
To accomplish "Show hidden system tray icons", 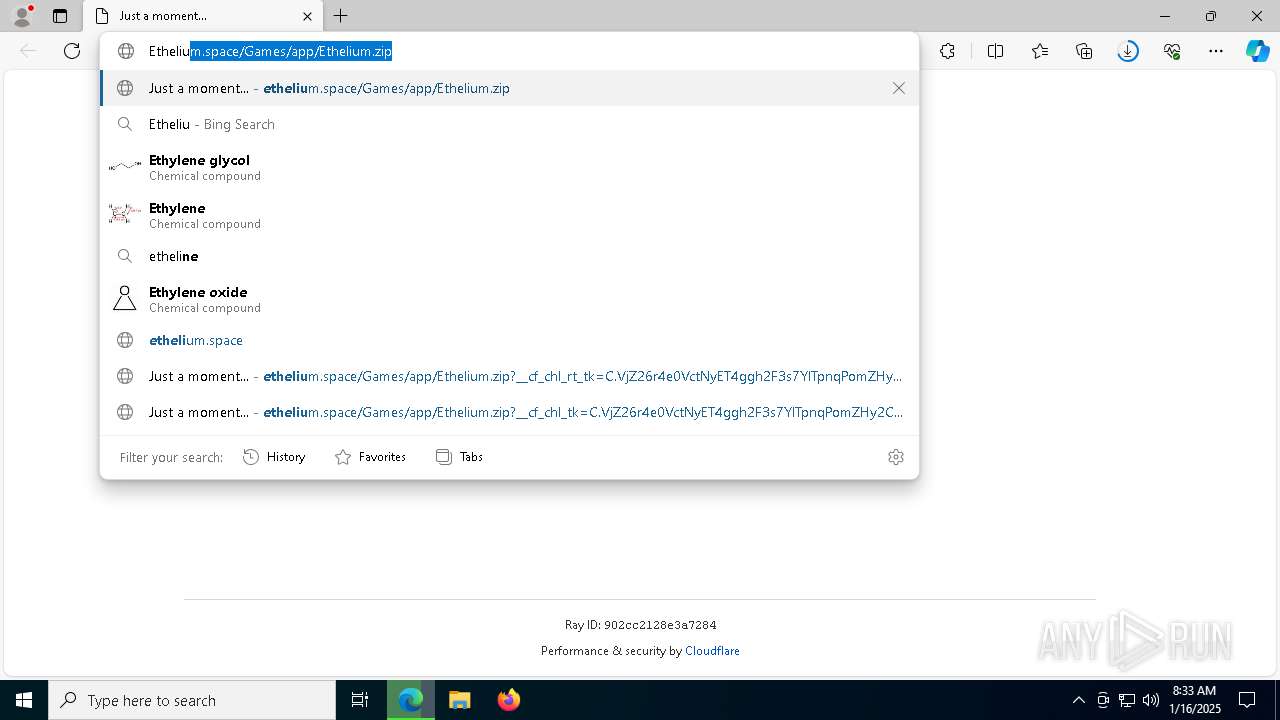I will pyautogui.click(x=1078, y=700).
